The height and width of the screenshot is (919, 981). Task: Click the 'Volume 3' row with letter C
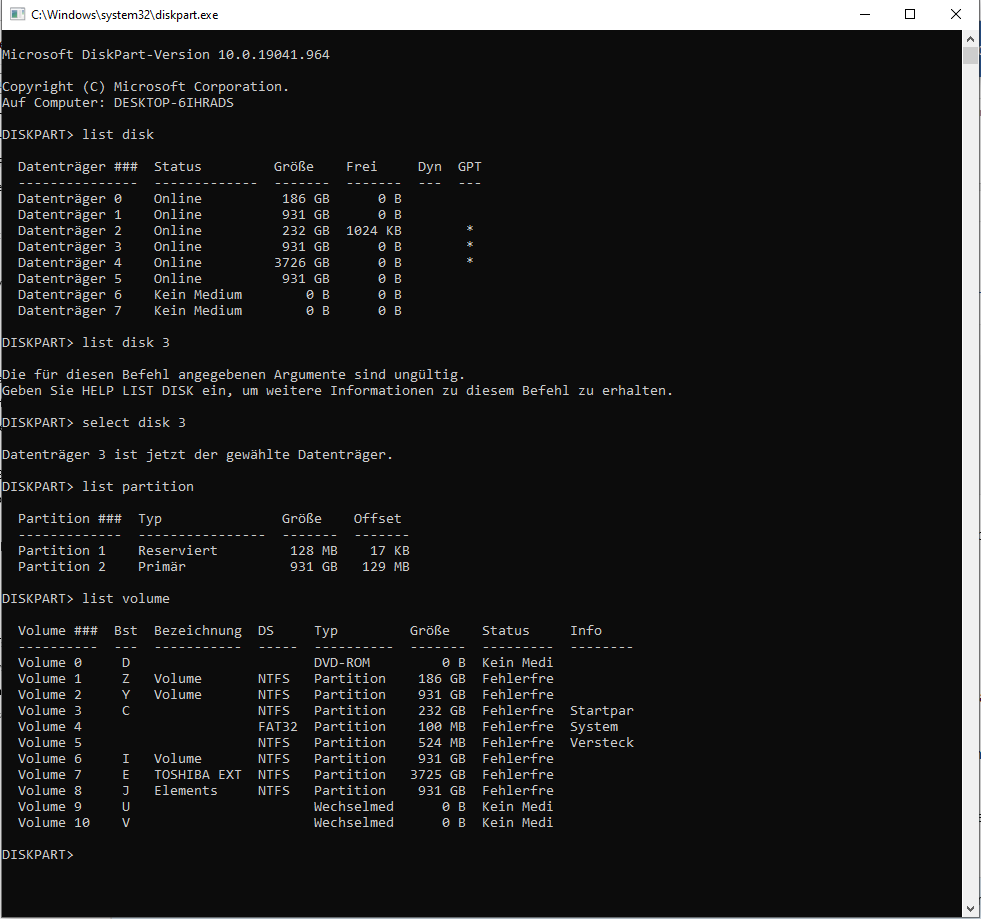(325, 711)
